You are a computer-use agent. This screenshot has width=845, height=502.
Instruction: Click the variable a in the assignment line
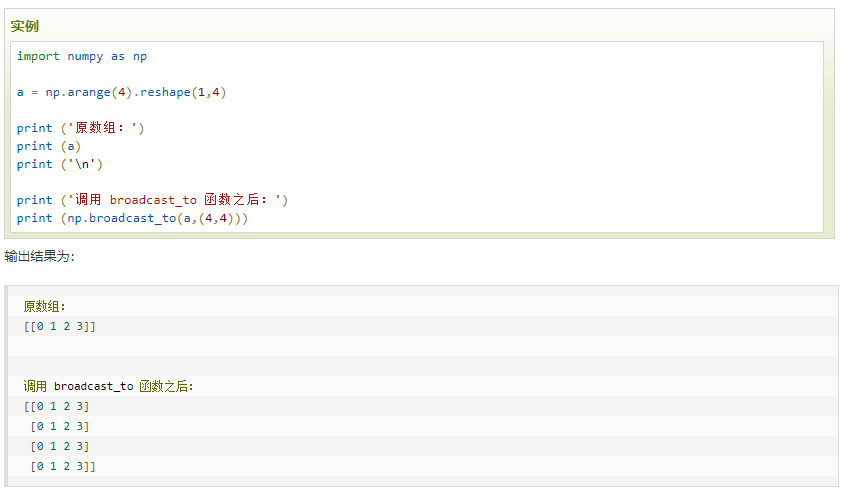coord(20,92)
